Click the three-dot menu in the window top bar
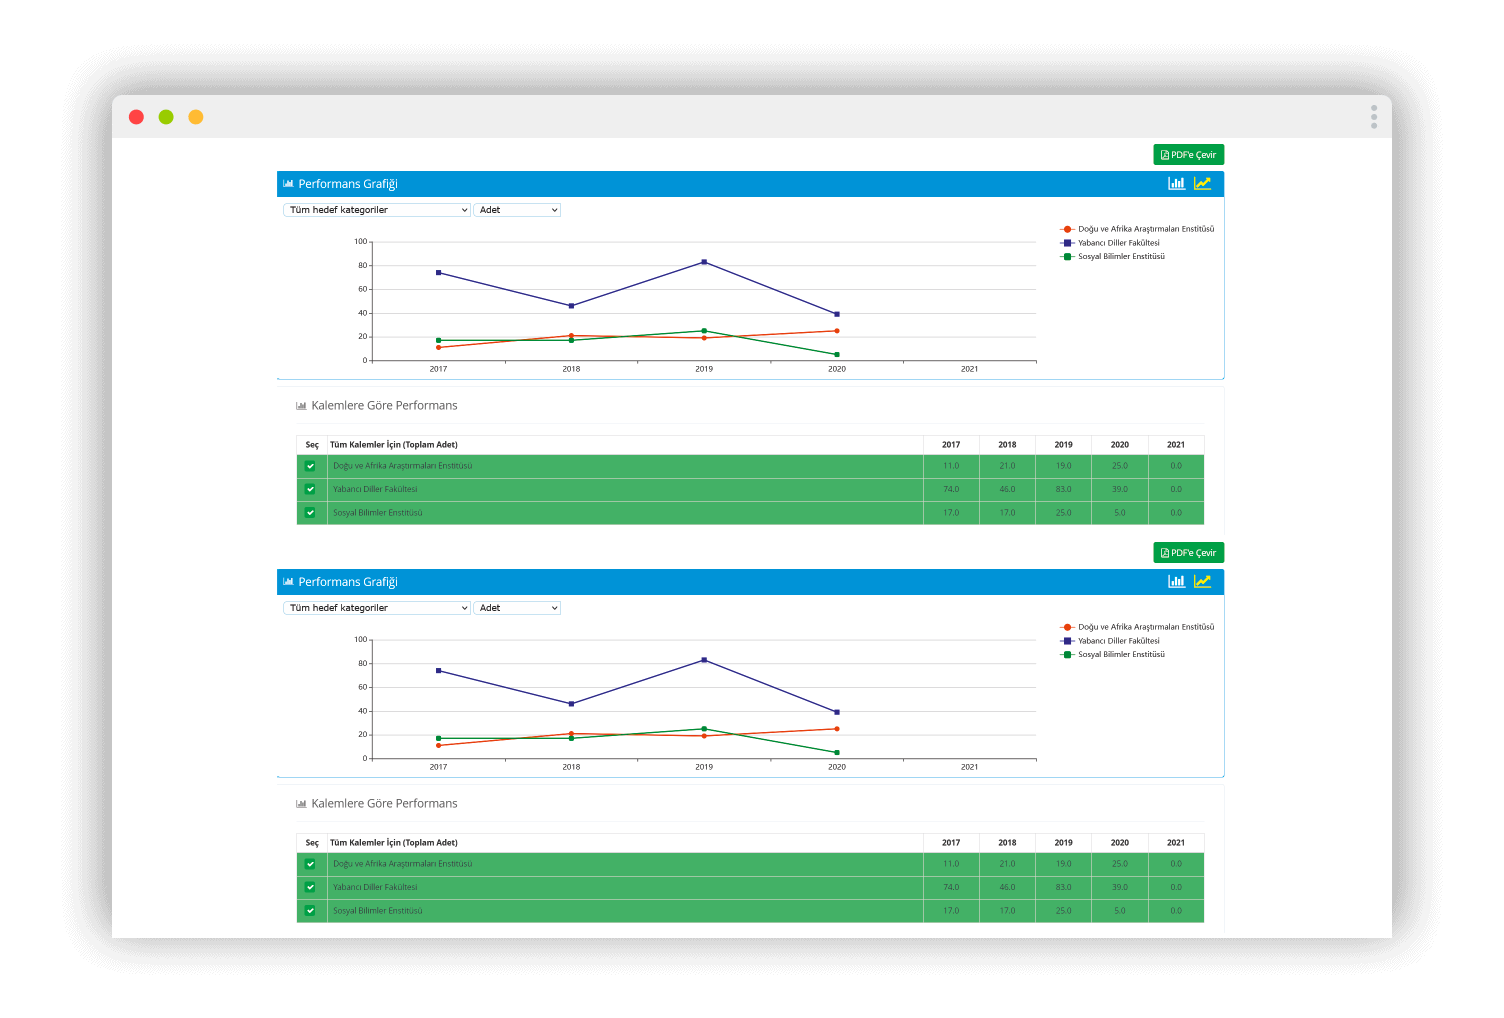Image resolution: width=1504 pixels, height=1018 pixels. pos(1374,117)
